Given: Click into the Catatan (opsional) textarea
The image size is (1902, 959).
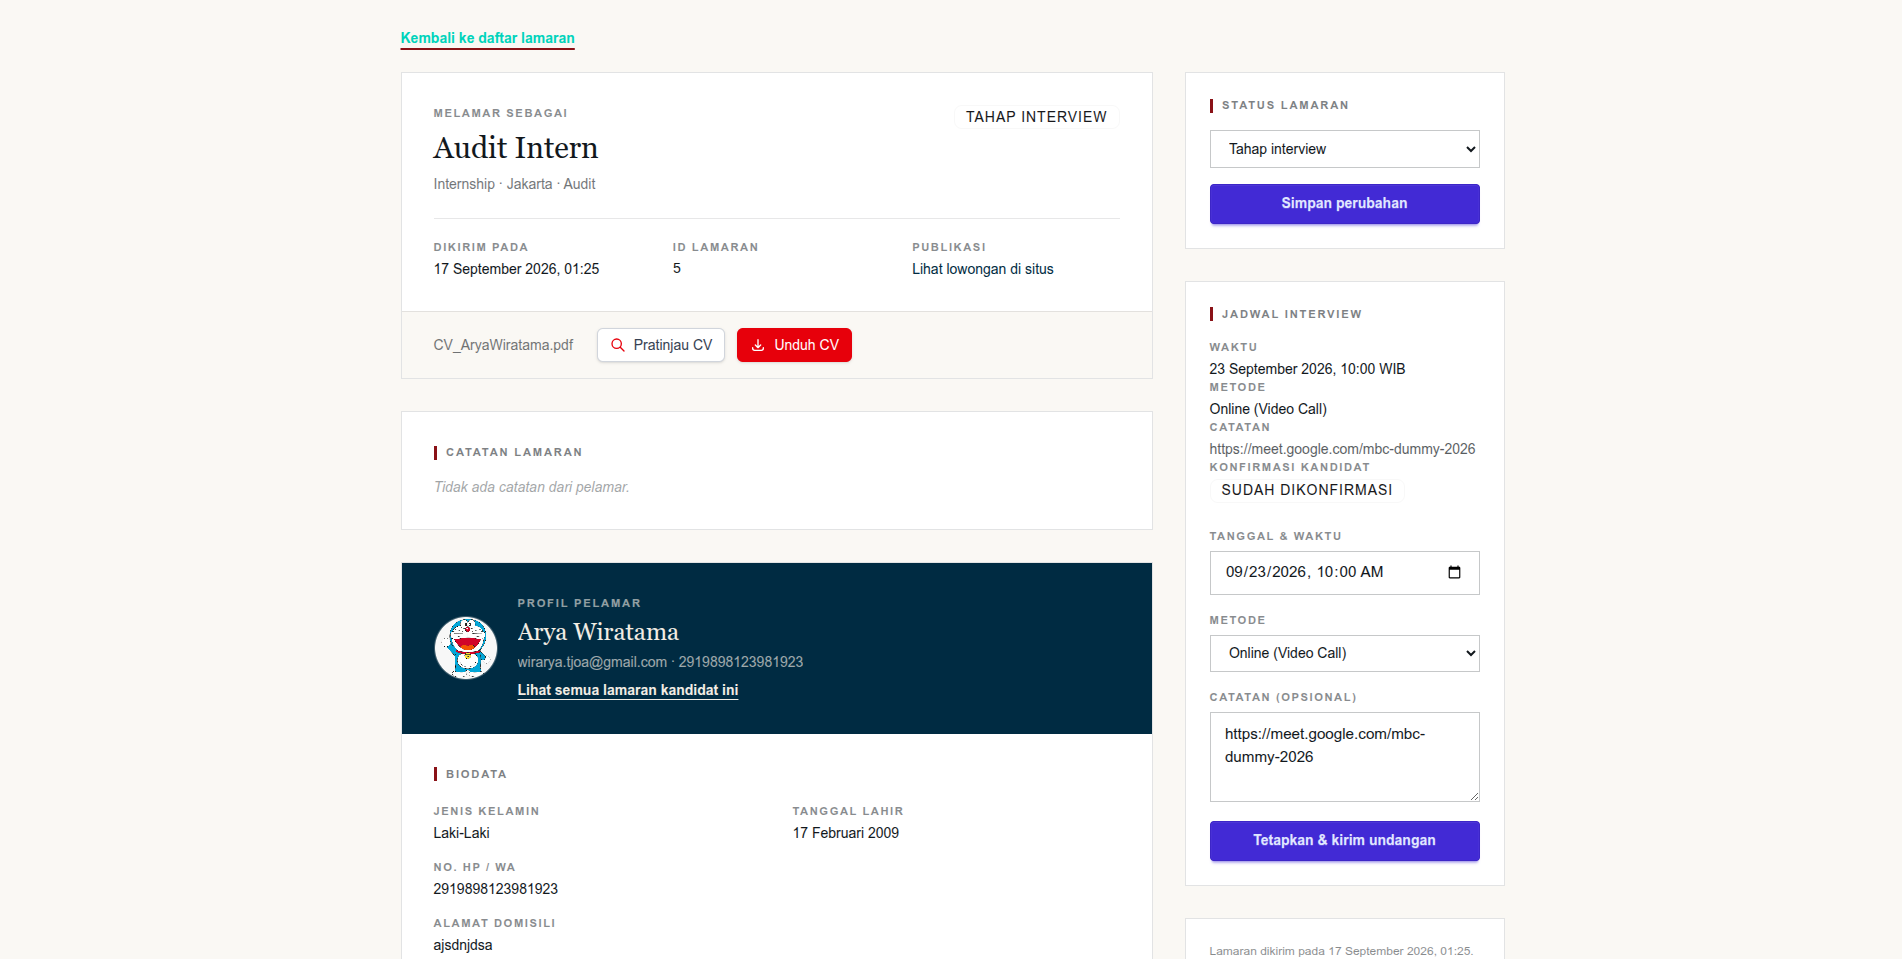Looking at the screenshot, I should [x=1344, y=757].
